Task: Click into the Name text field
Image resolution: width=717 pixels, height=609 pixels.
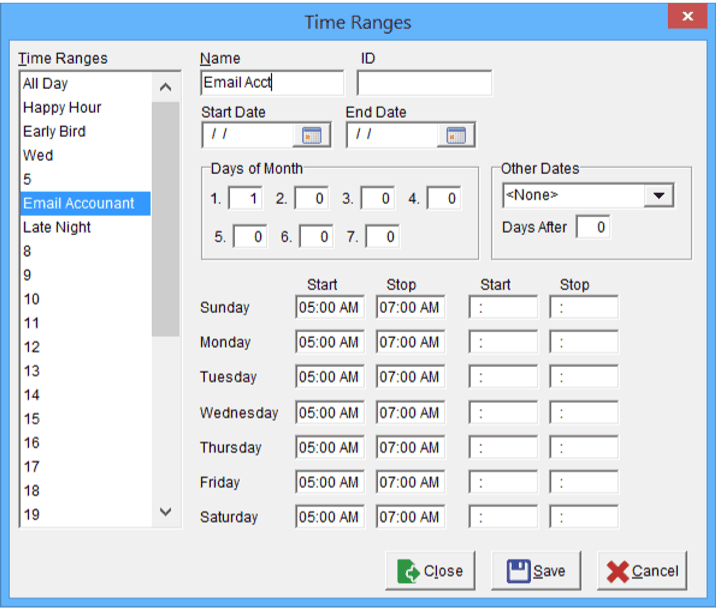Action: click(x=271, y=83)
